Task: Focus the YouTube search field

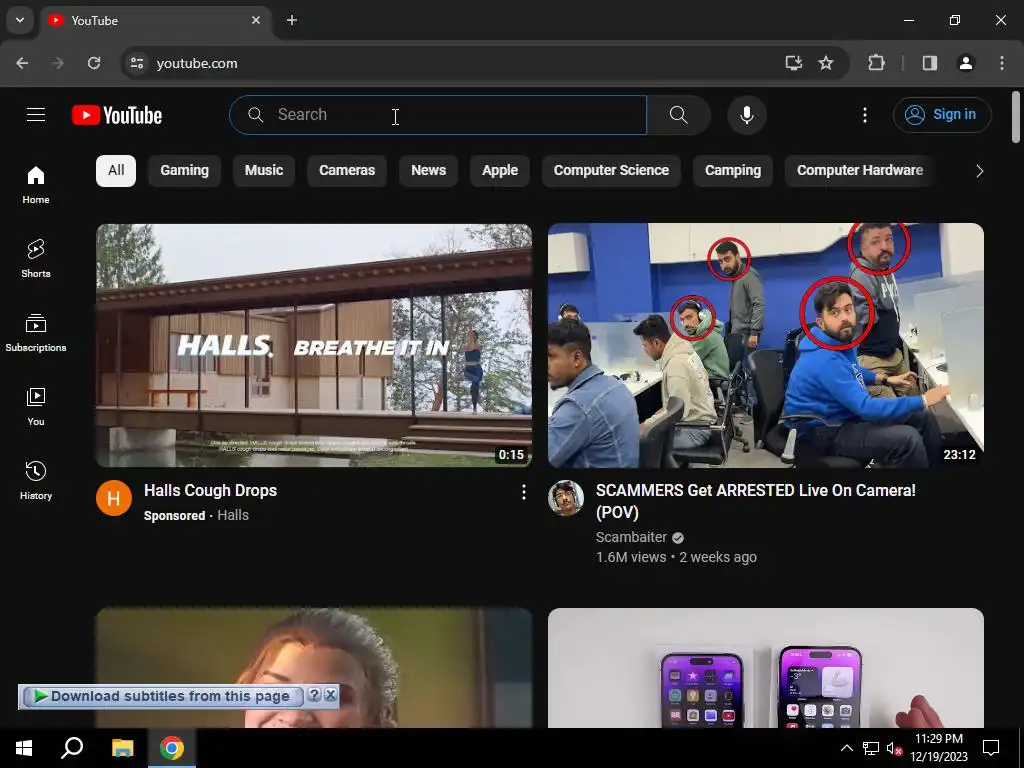Action: (x=438, y=115)
